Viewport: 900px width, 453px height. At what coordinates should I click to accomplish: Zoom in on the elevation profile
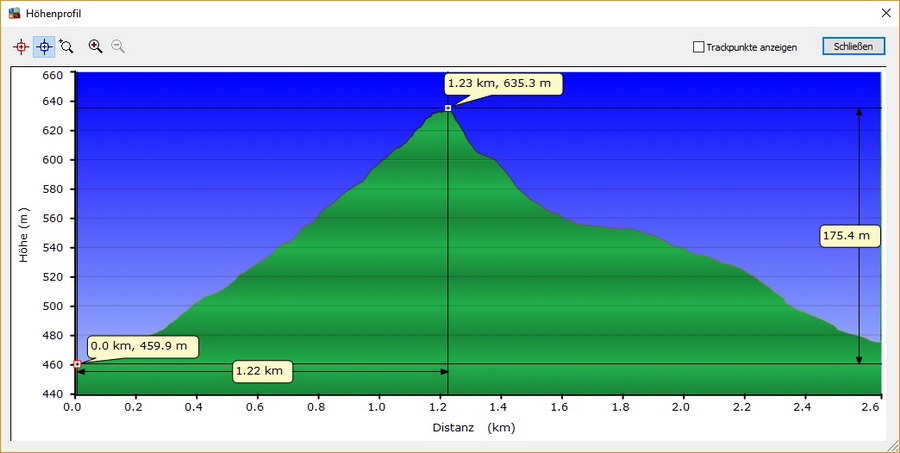click(96, 46)
